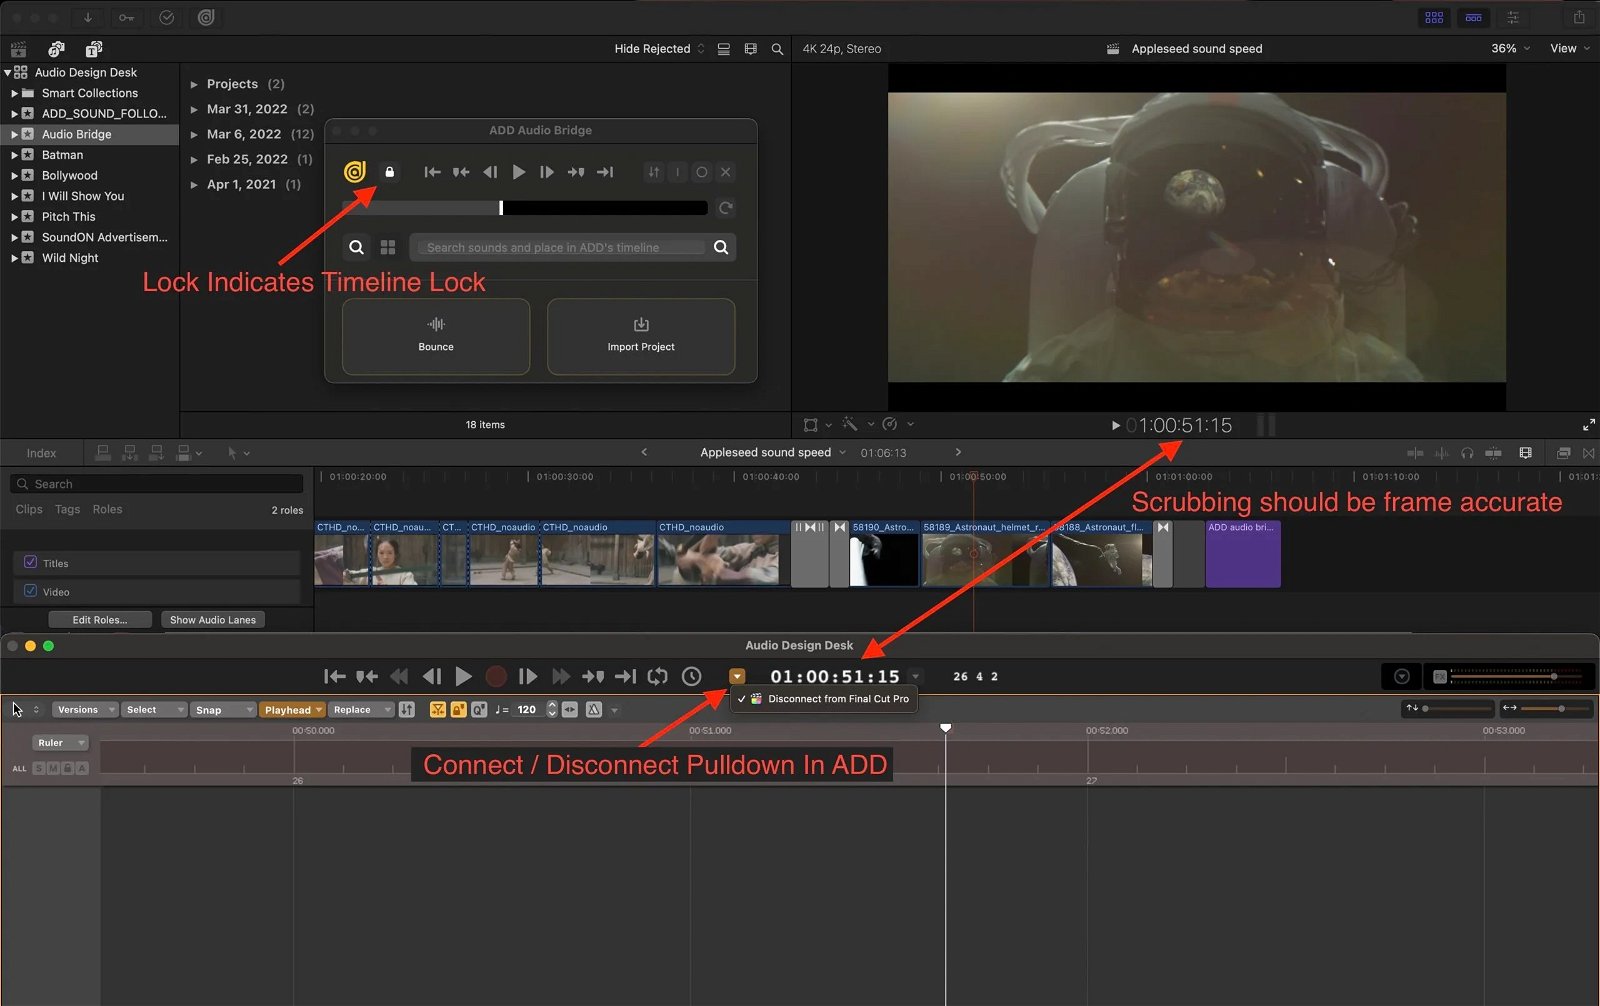Adjust the ADD master volume slider knob

click(x=1553, y=677)
